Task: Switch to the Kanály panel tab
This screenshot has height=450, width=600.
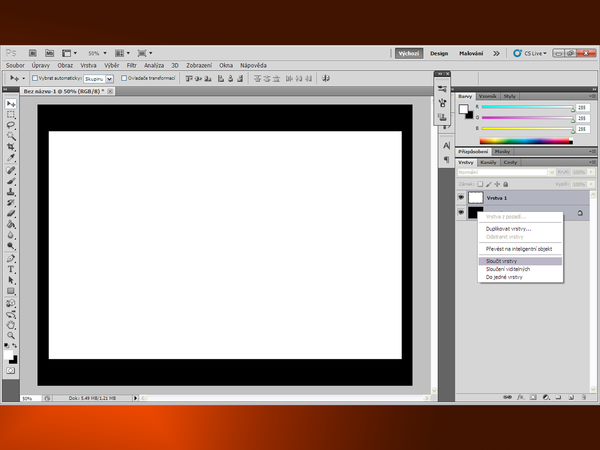Action: pyautogui.click(x=489, y=161)
